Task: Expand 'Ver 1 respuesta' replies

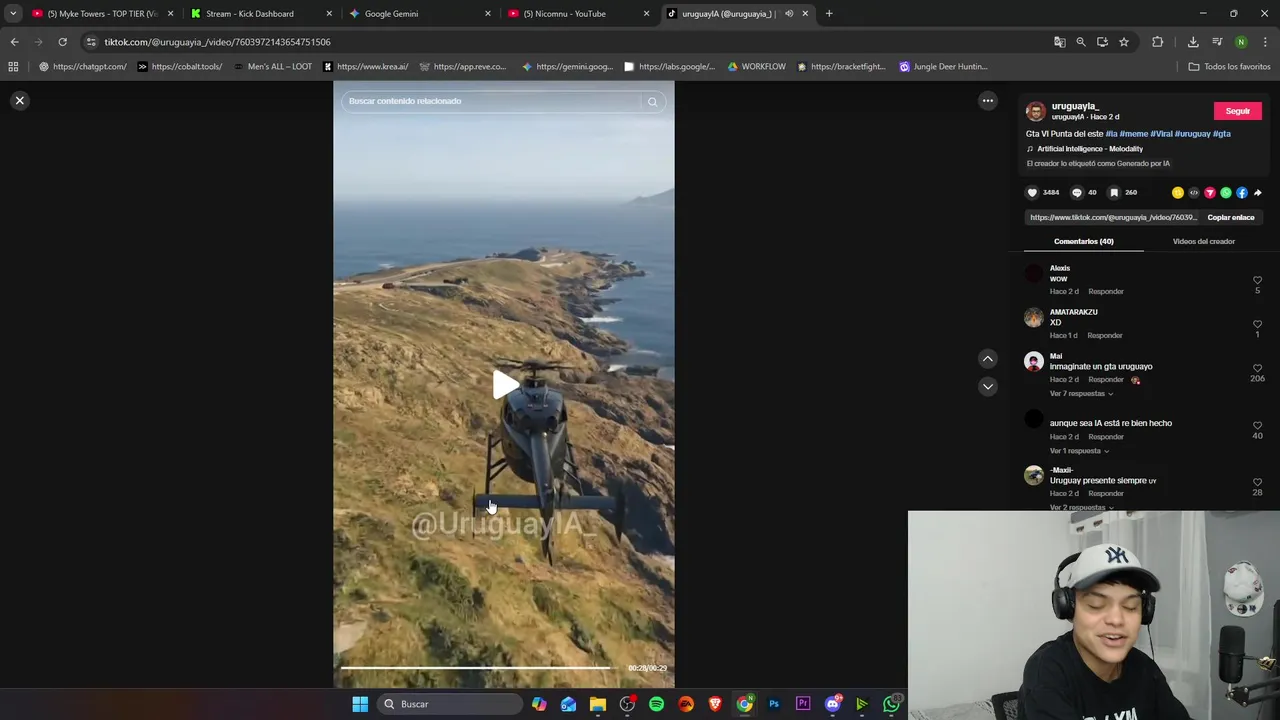Action: click(1079, 451)
